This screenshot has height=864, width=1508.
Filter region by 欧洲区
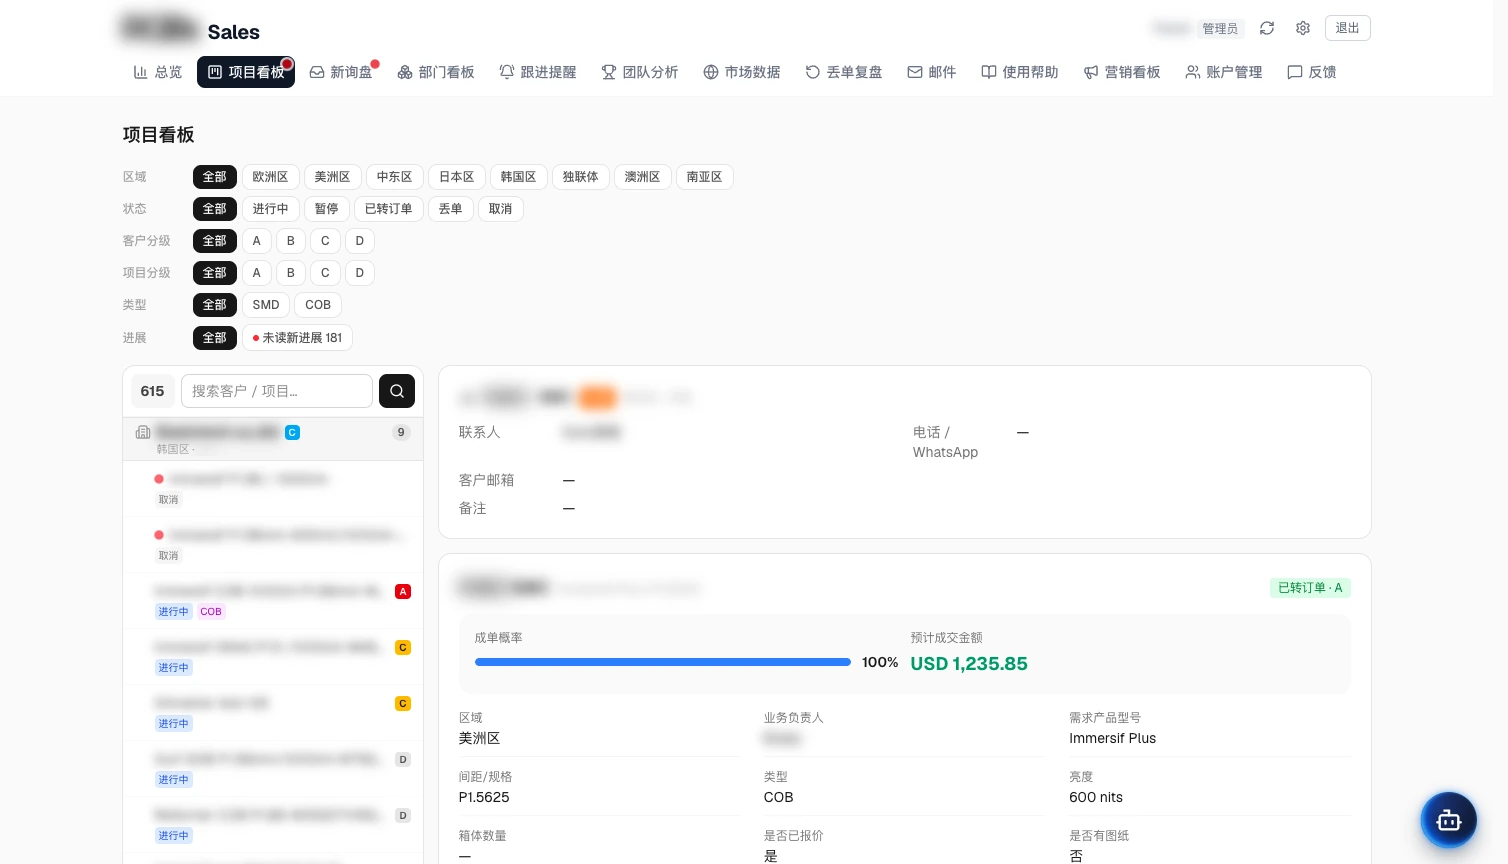tap(270, 177)
